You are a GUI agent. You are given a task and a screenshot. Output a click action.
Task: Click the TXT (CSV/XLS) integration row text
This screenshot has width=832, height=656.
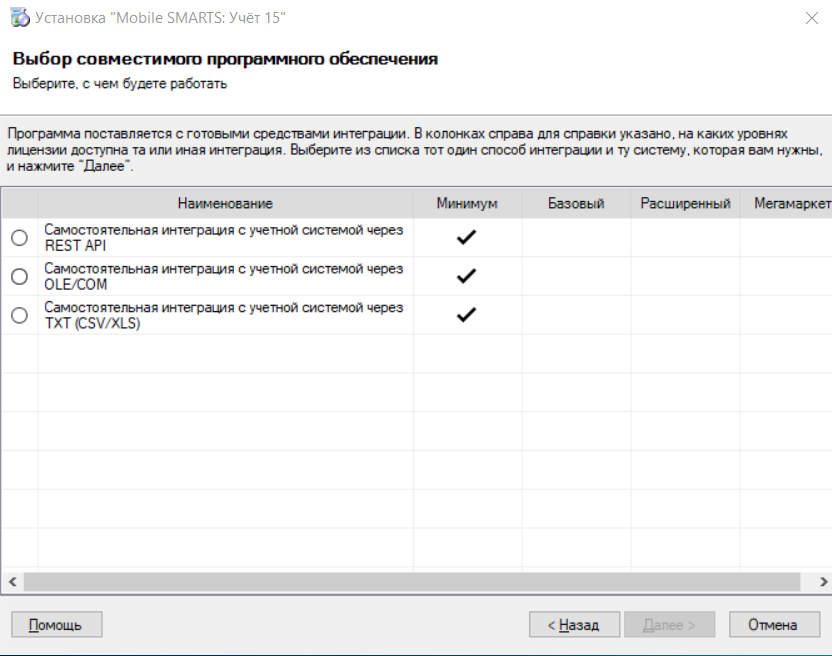(x=223, y=315)
